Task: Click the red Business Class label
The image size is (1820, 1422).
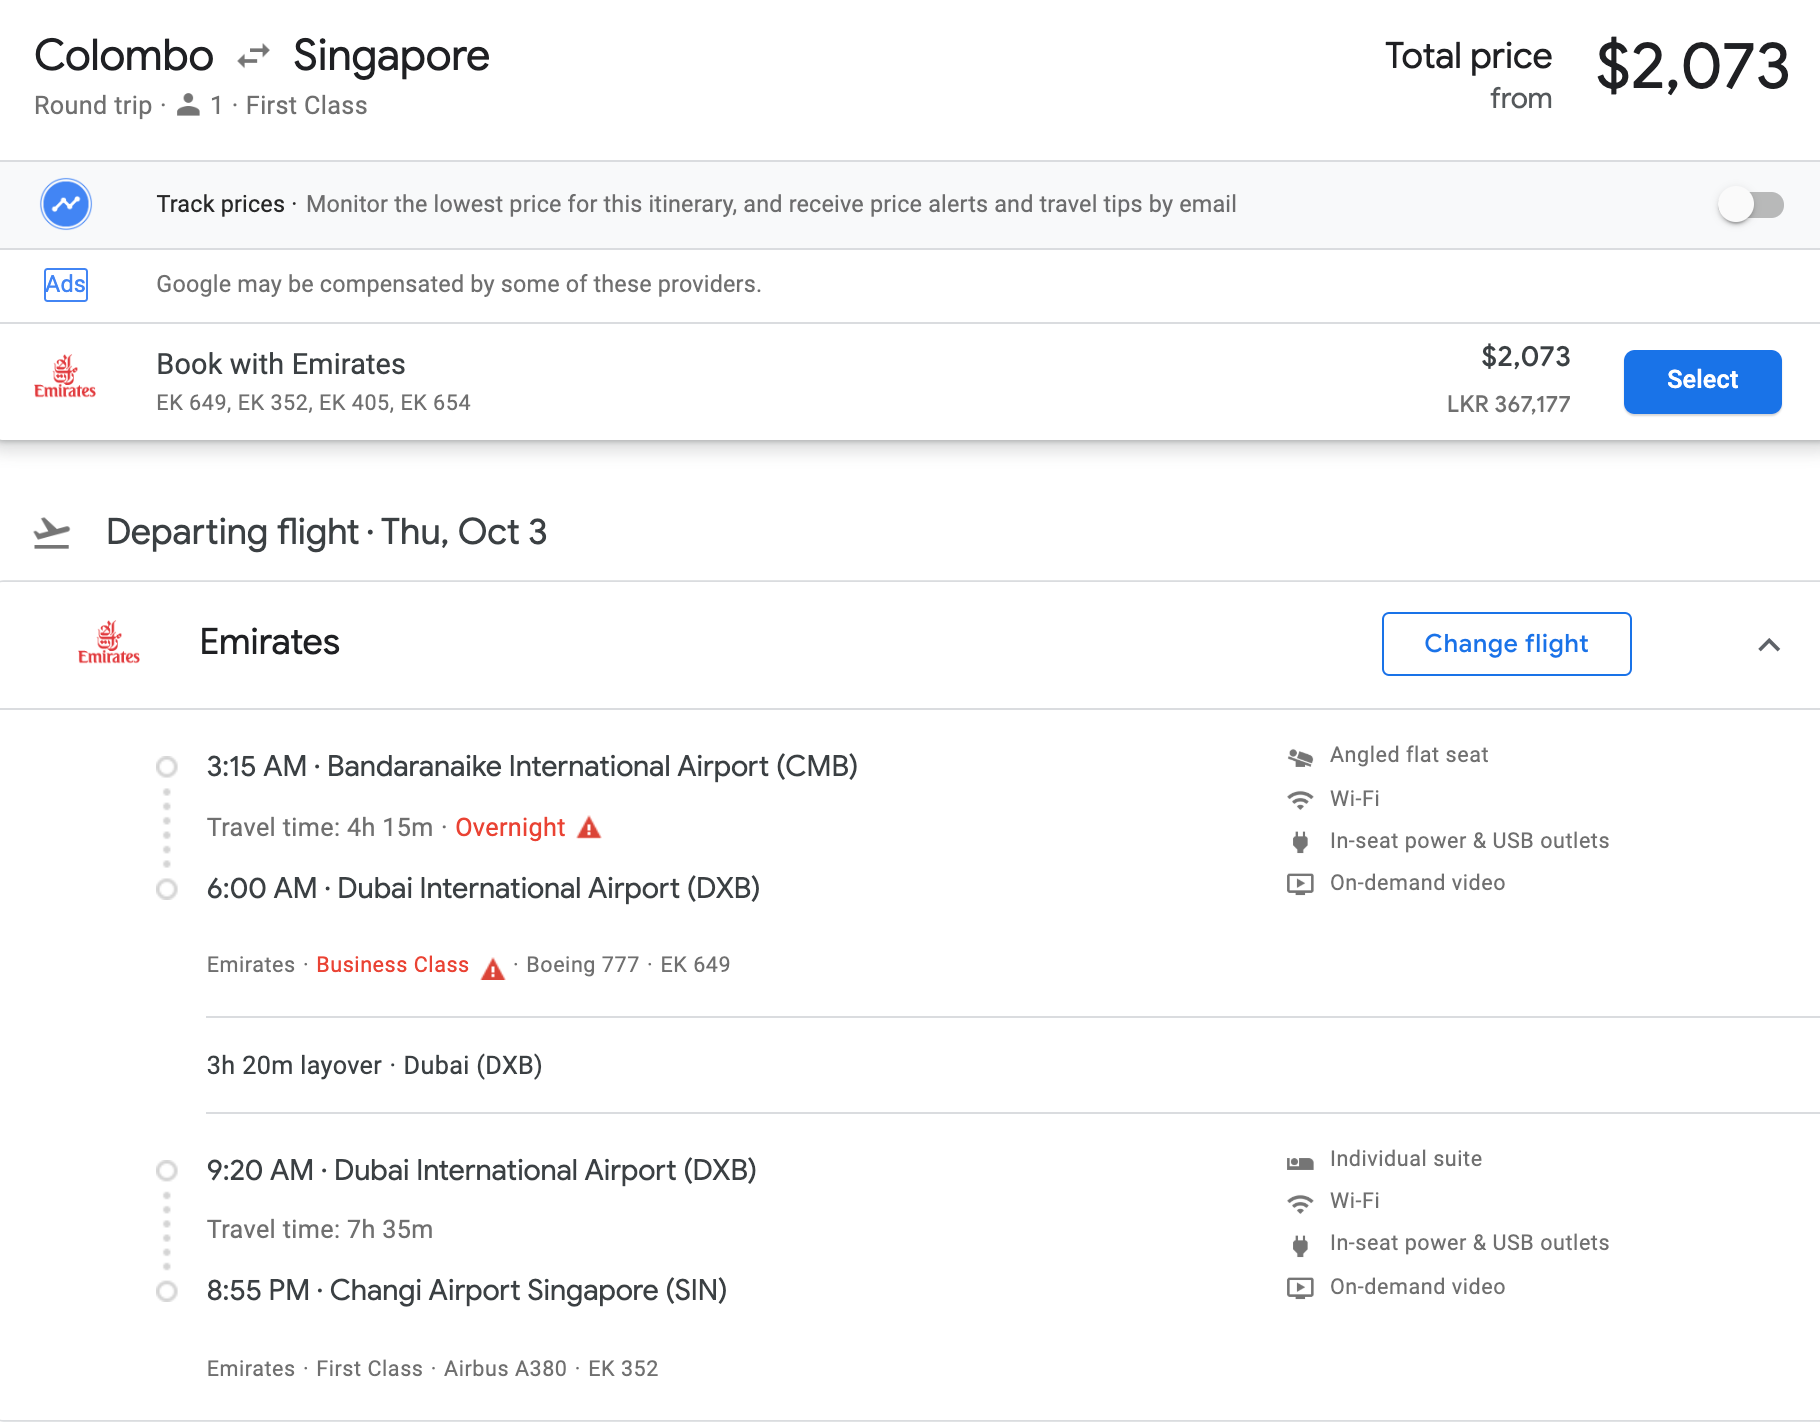Action: pyautogui.click(x=392, y=965)
